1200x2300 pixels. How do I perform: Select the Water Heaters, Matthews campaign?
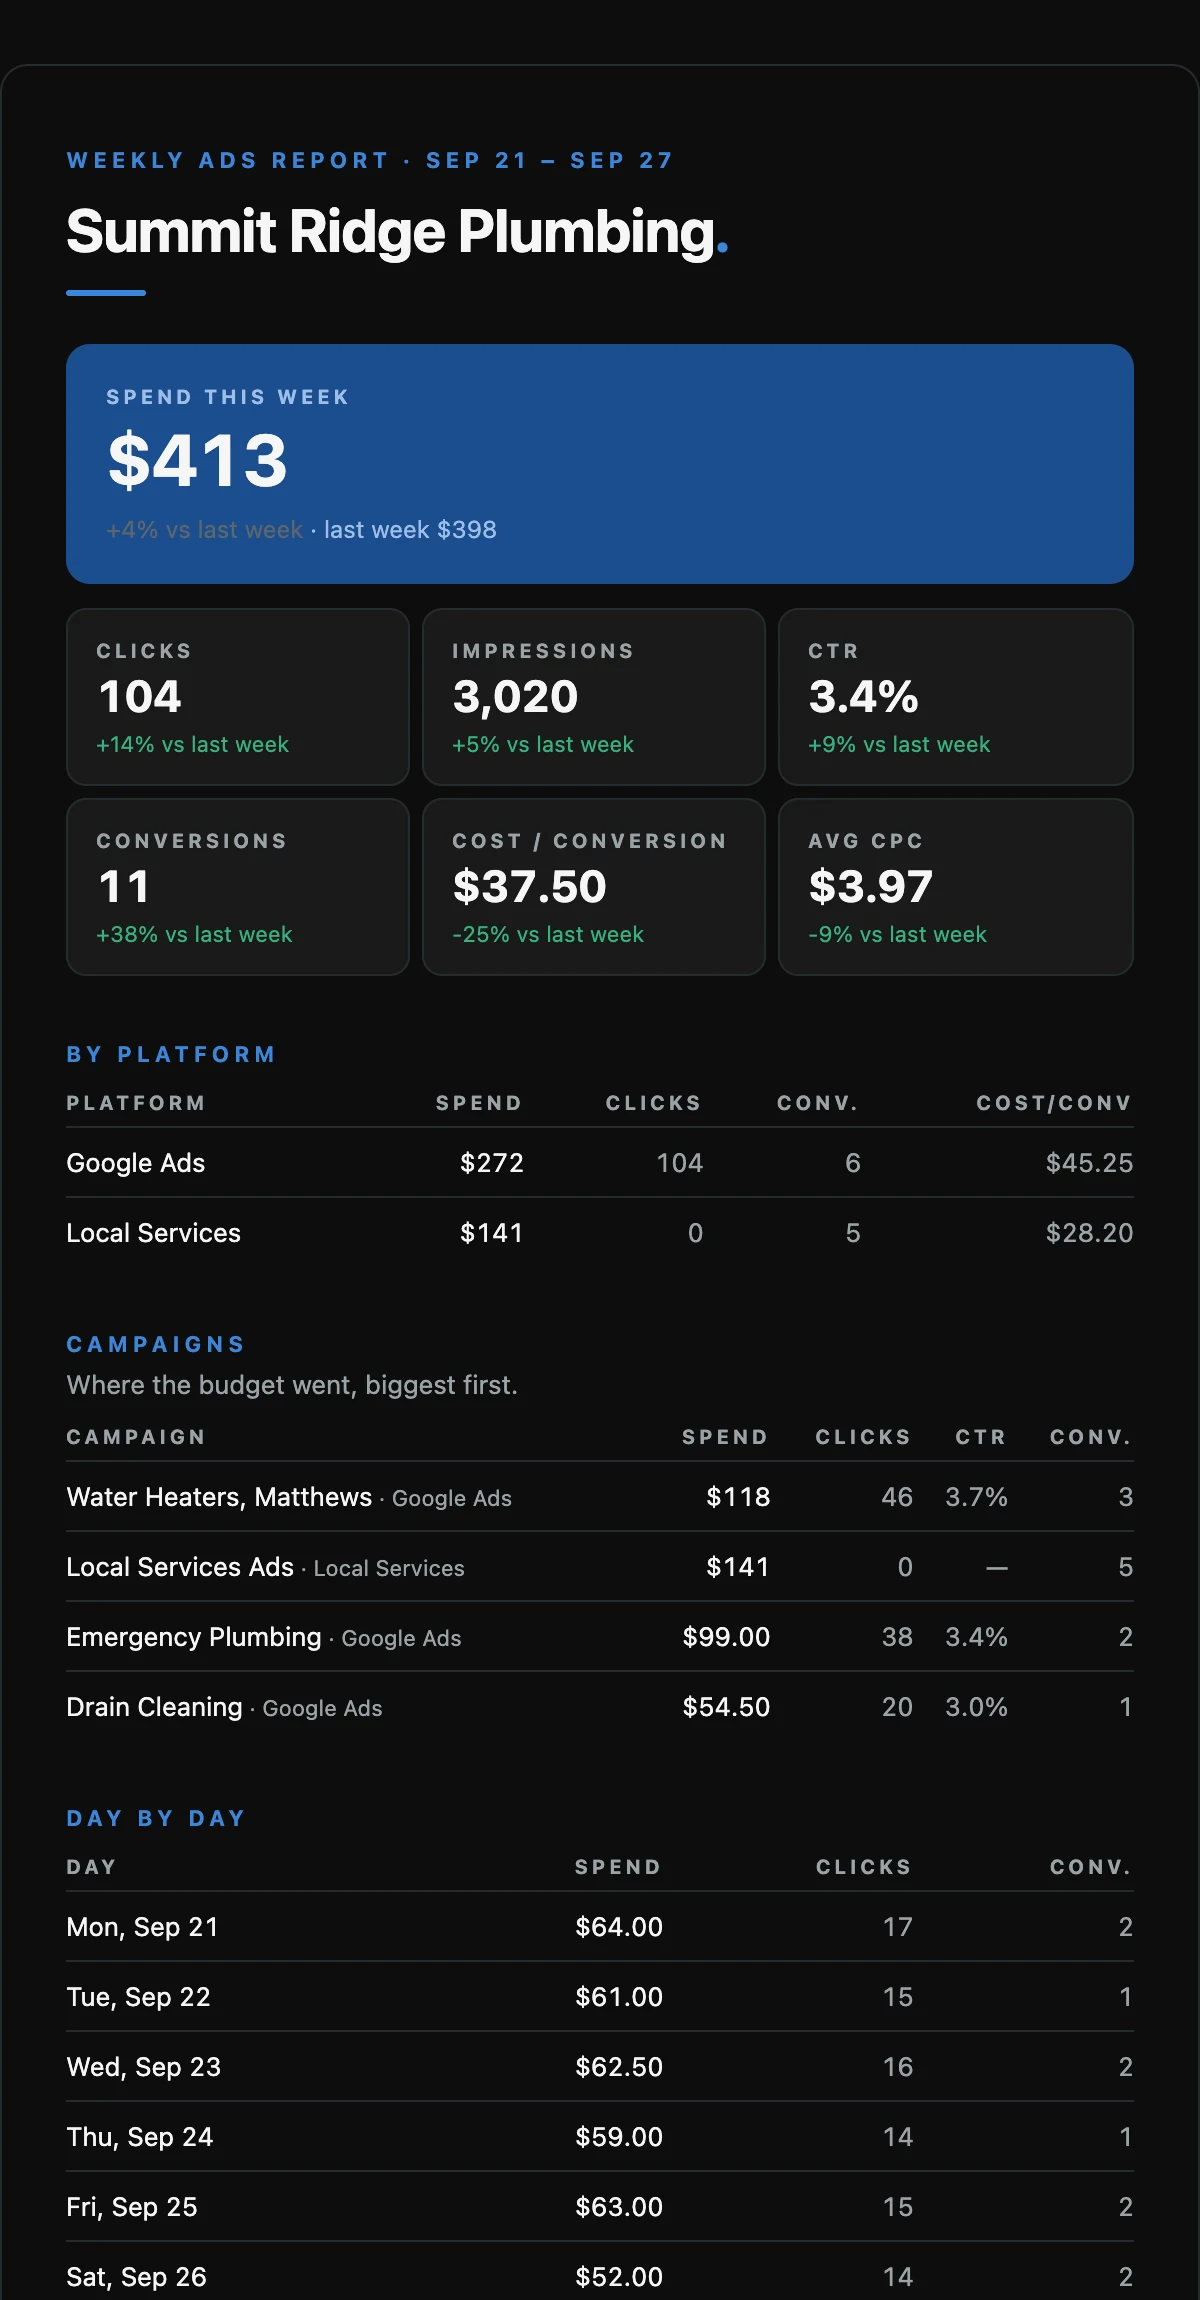click(x=219, y=1497)
